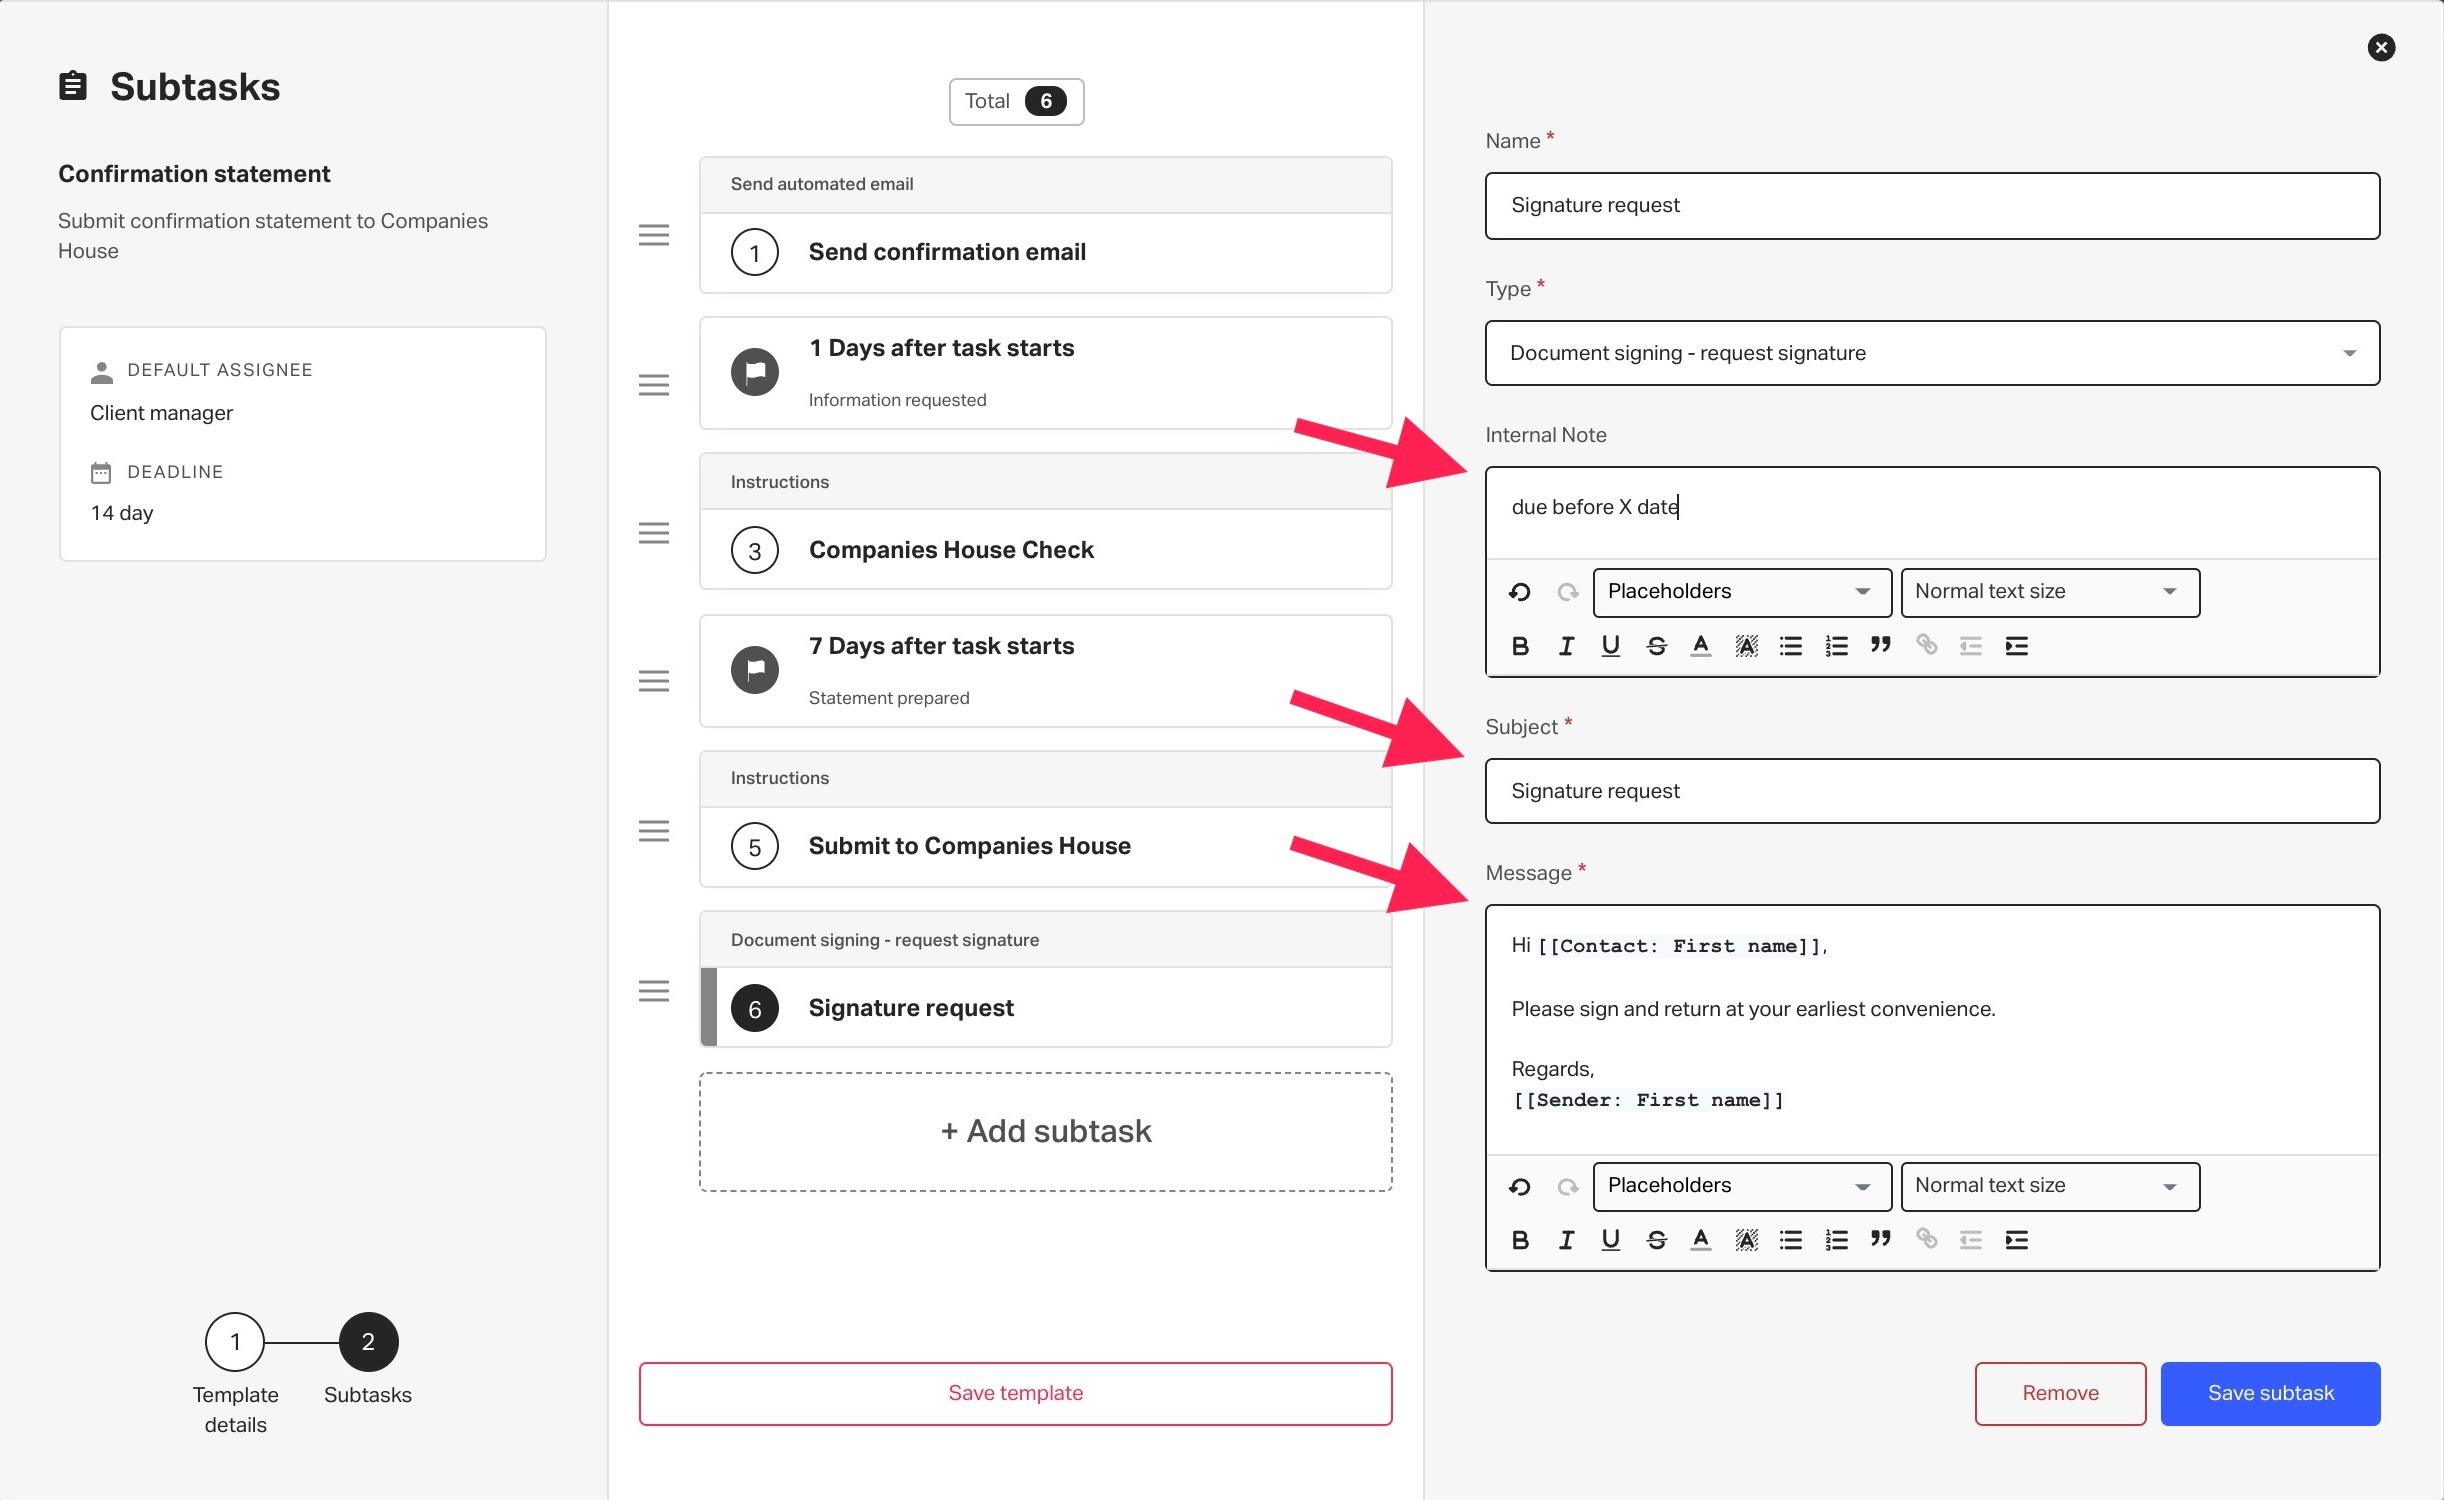Click link icon in Internal Note toolbar
This screenshot has height=1500, width=2444.
1926,646
